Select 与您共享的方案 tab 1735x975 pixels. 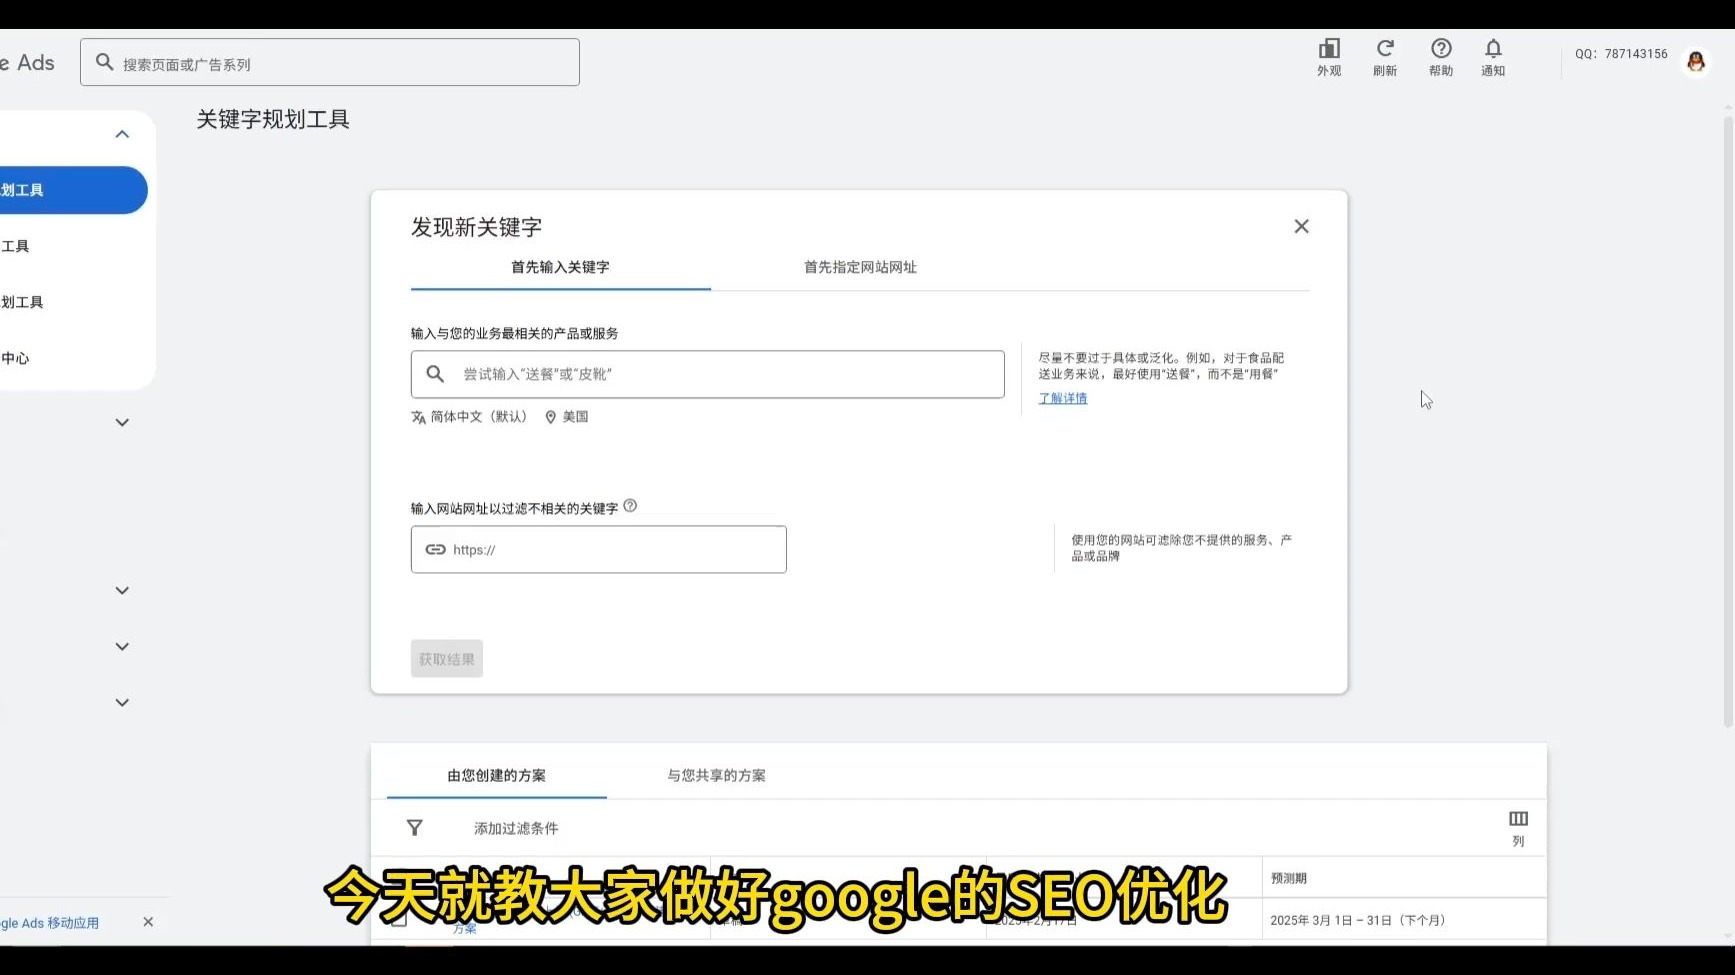(x=716, y=775)
